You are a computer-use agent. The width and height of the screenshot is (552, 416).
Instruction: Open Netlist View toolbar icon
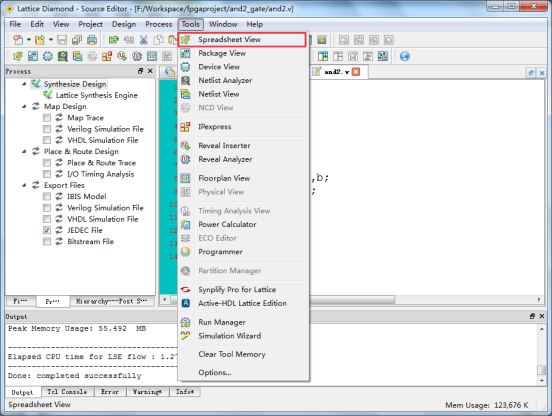77,56
